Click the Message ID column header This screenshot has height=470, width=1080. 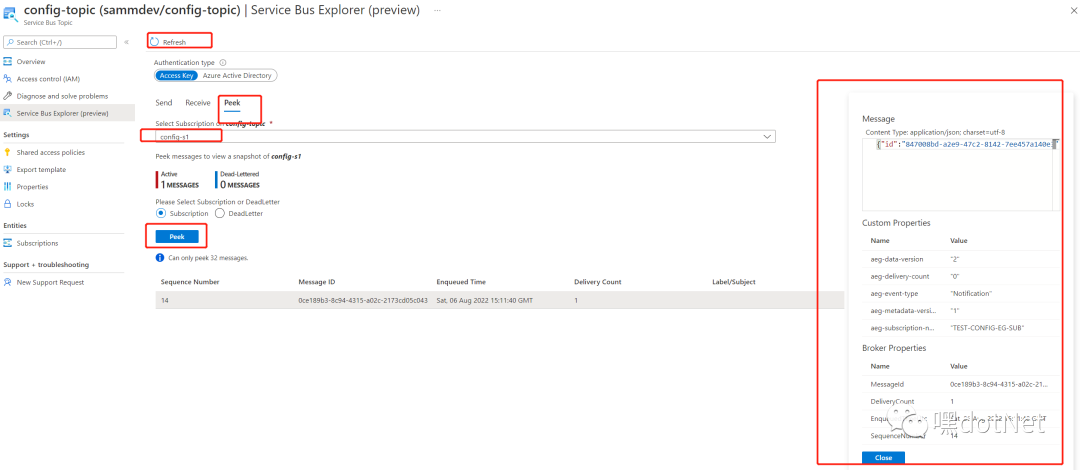(317, 282)
